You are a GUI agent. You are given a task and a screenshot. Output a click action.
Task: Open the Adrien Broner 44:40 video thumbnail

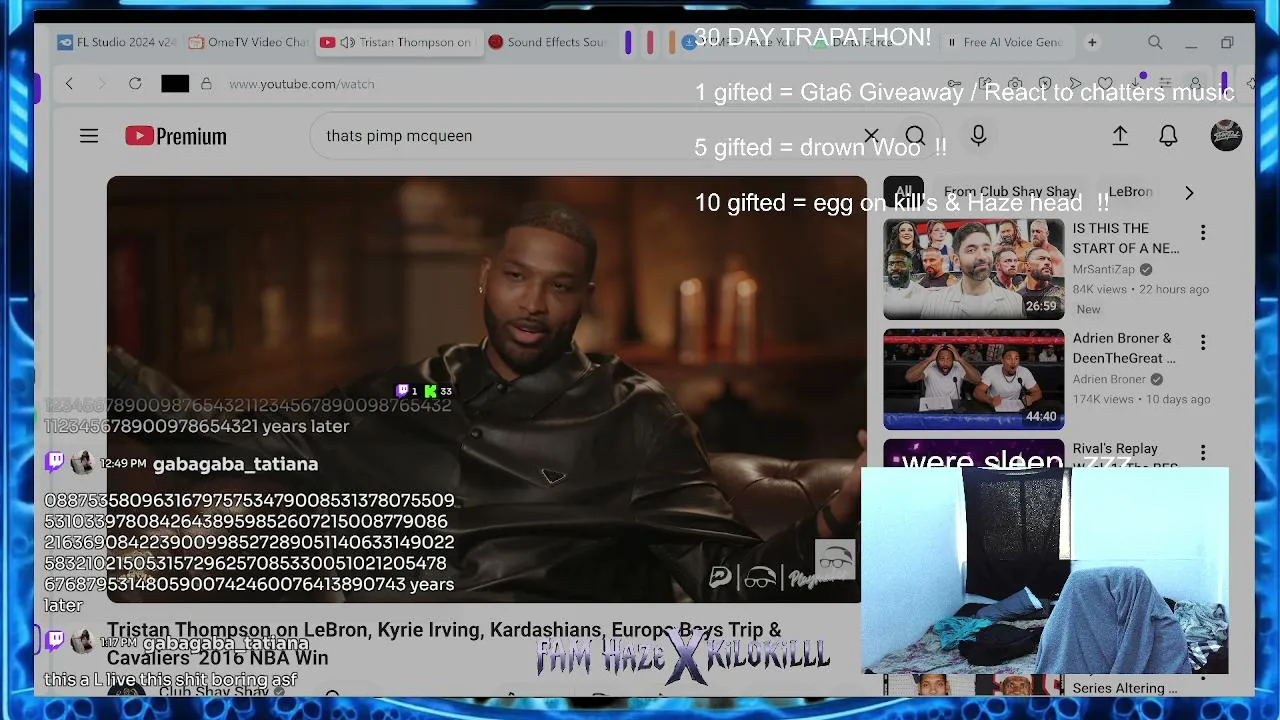(x=974, y=379)
